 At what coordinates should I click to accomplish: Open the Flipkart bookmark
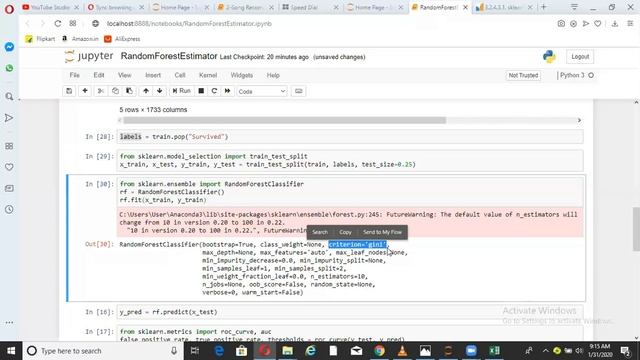pos(40,39)
